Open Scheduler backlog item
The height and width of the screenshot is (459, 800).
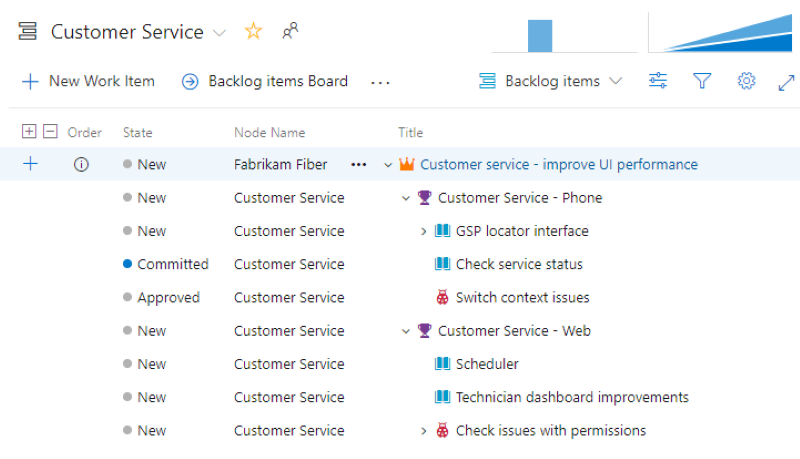click(x=487, y=364)
